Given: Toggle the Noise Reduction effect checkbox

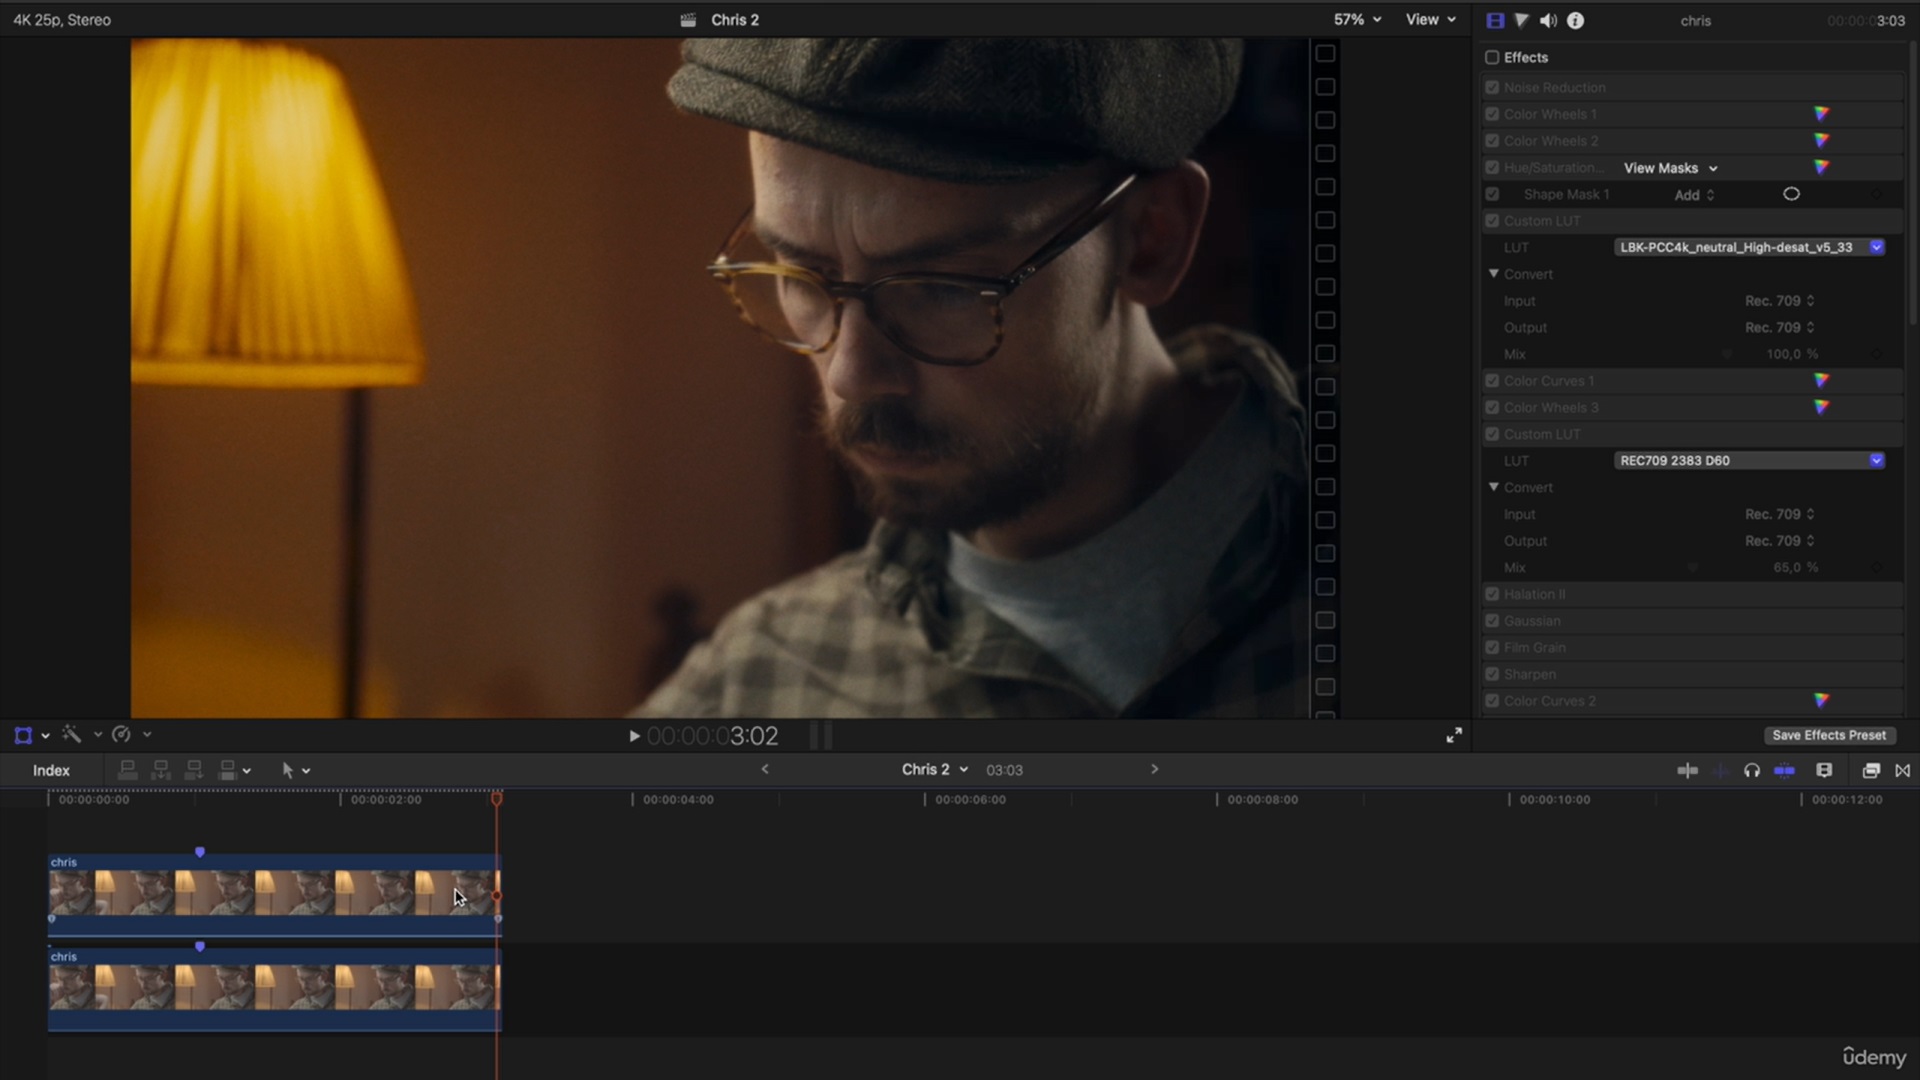Looking at the screenshot, I should tap(1491, 87).
